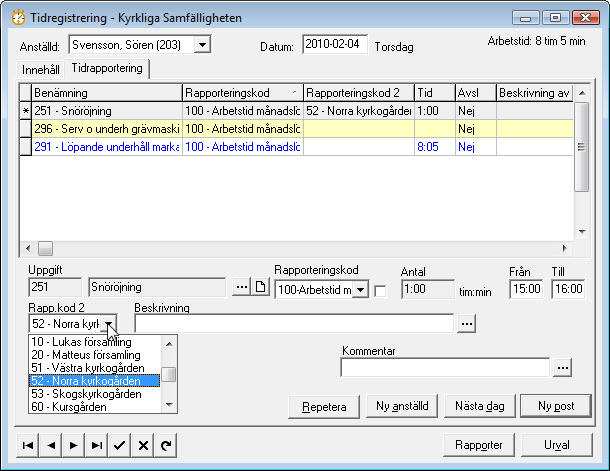Pick 53 - Skogskyrkogården option
Viewport: 610px width, 471px height.
(95, 394)
